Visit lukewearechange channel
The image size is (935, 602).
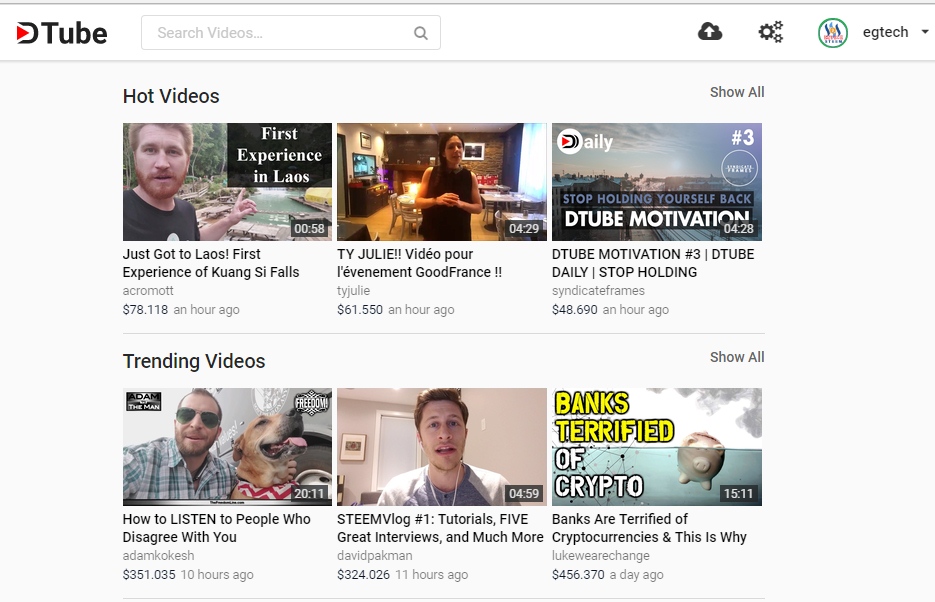click(x=600, y=556)
